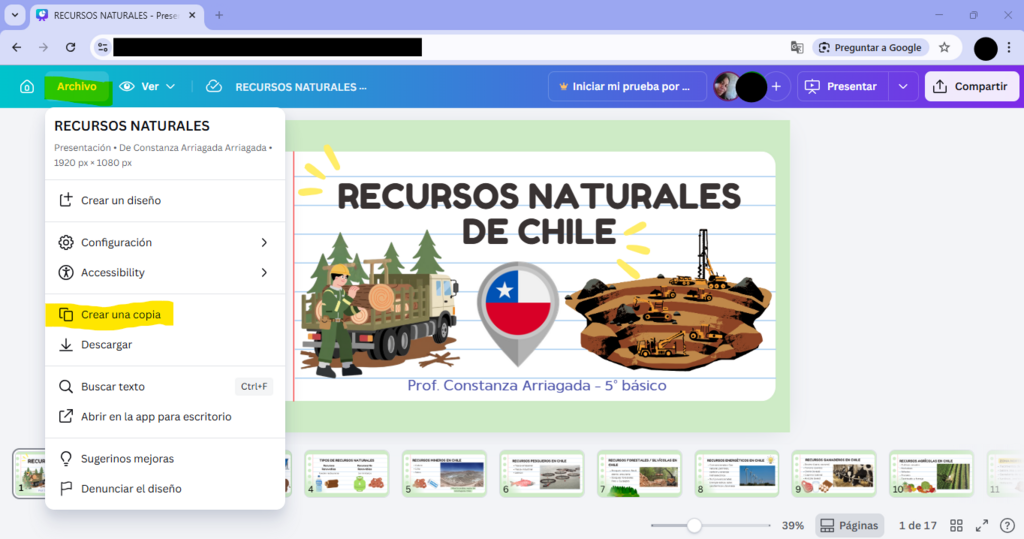This screenshot has height=539, width=1024.
Task: Close the RECURSOS NATURALES browser tab
Action: [x=192, y=15]
